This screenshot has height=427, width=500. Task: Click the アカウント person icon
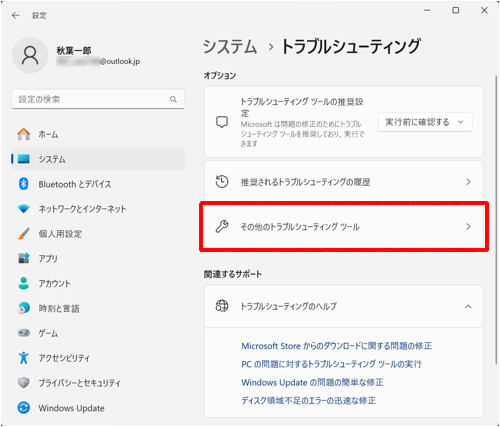[x=24, y=283]
